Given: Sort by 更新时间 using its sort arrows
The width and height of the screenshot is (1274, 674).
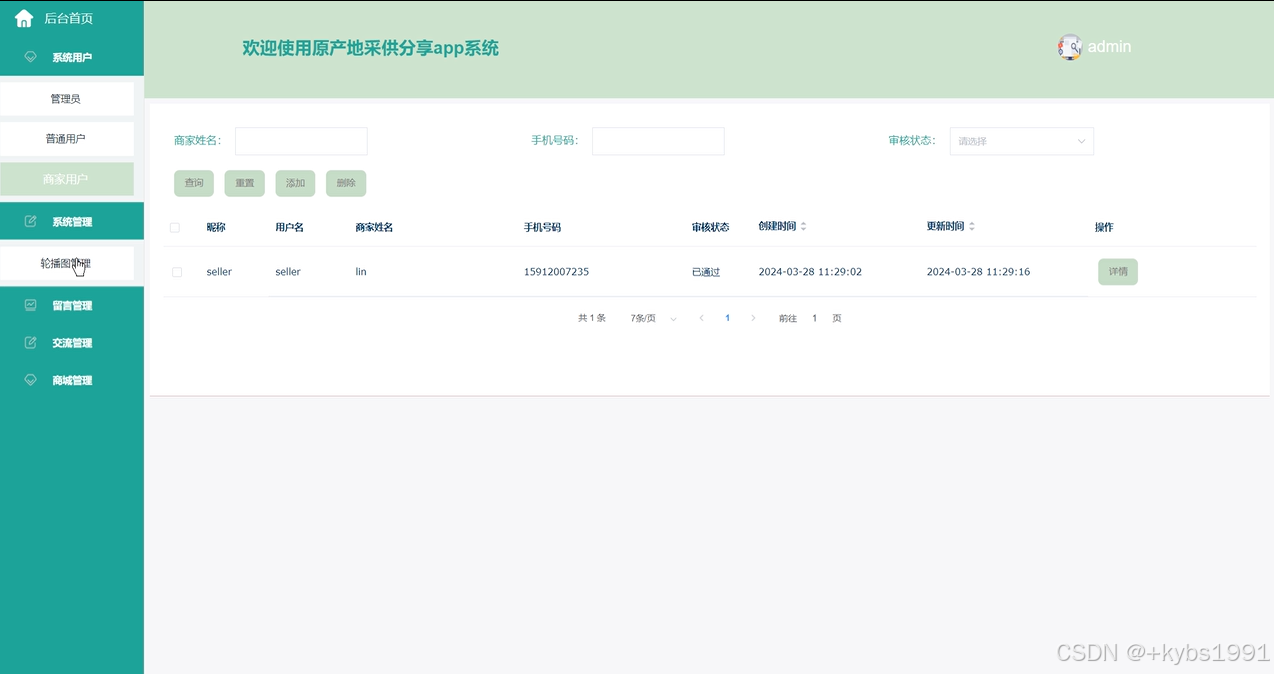Looking at the screenshot, I should pos(971,227).
